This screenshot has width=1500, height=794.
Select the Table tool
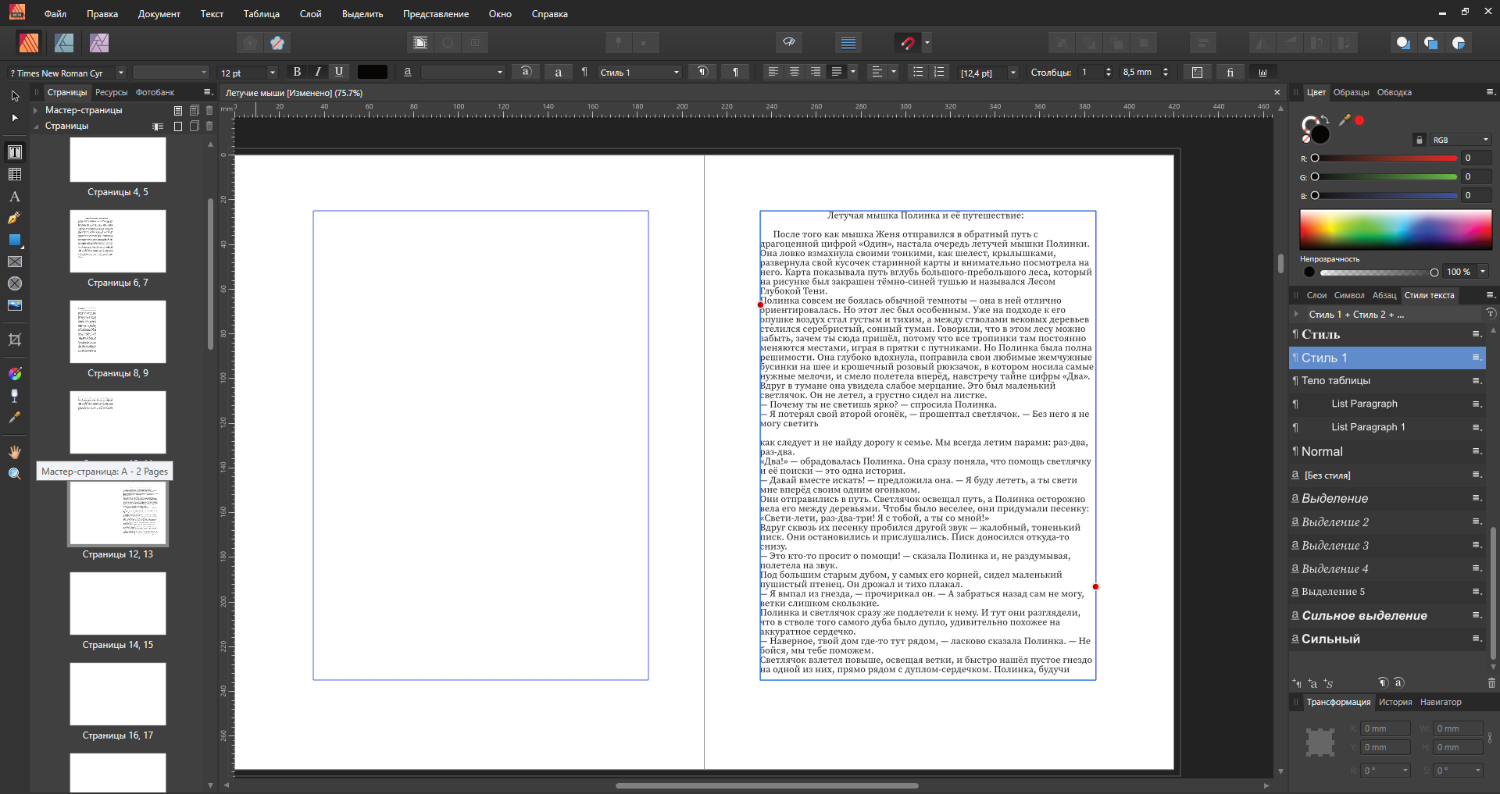[15, 175]
